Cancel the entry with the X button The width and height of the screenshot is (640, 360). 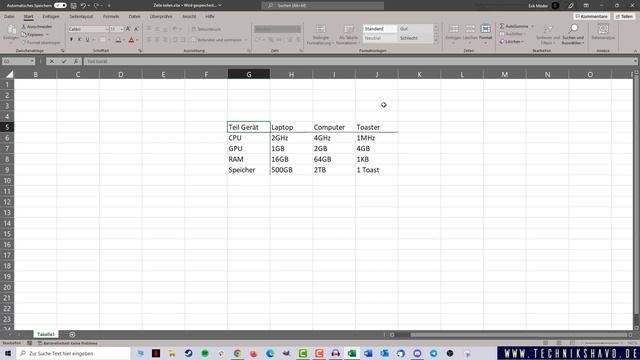click(x=51, y=61)
